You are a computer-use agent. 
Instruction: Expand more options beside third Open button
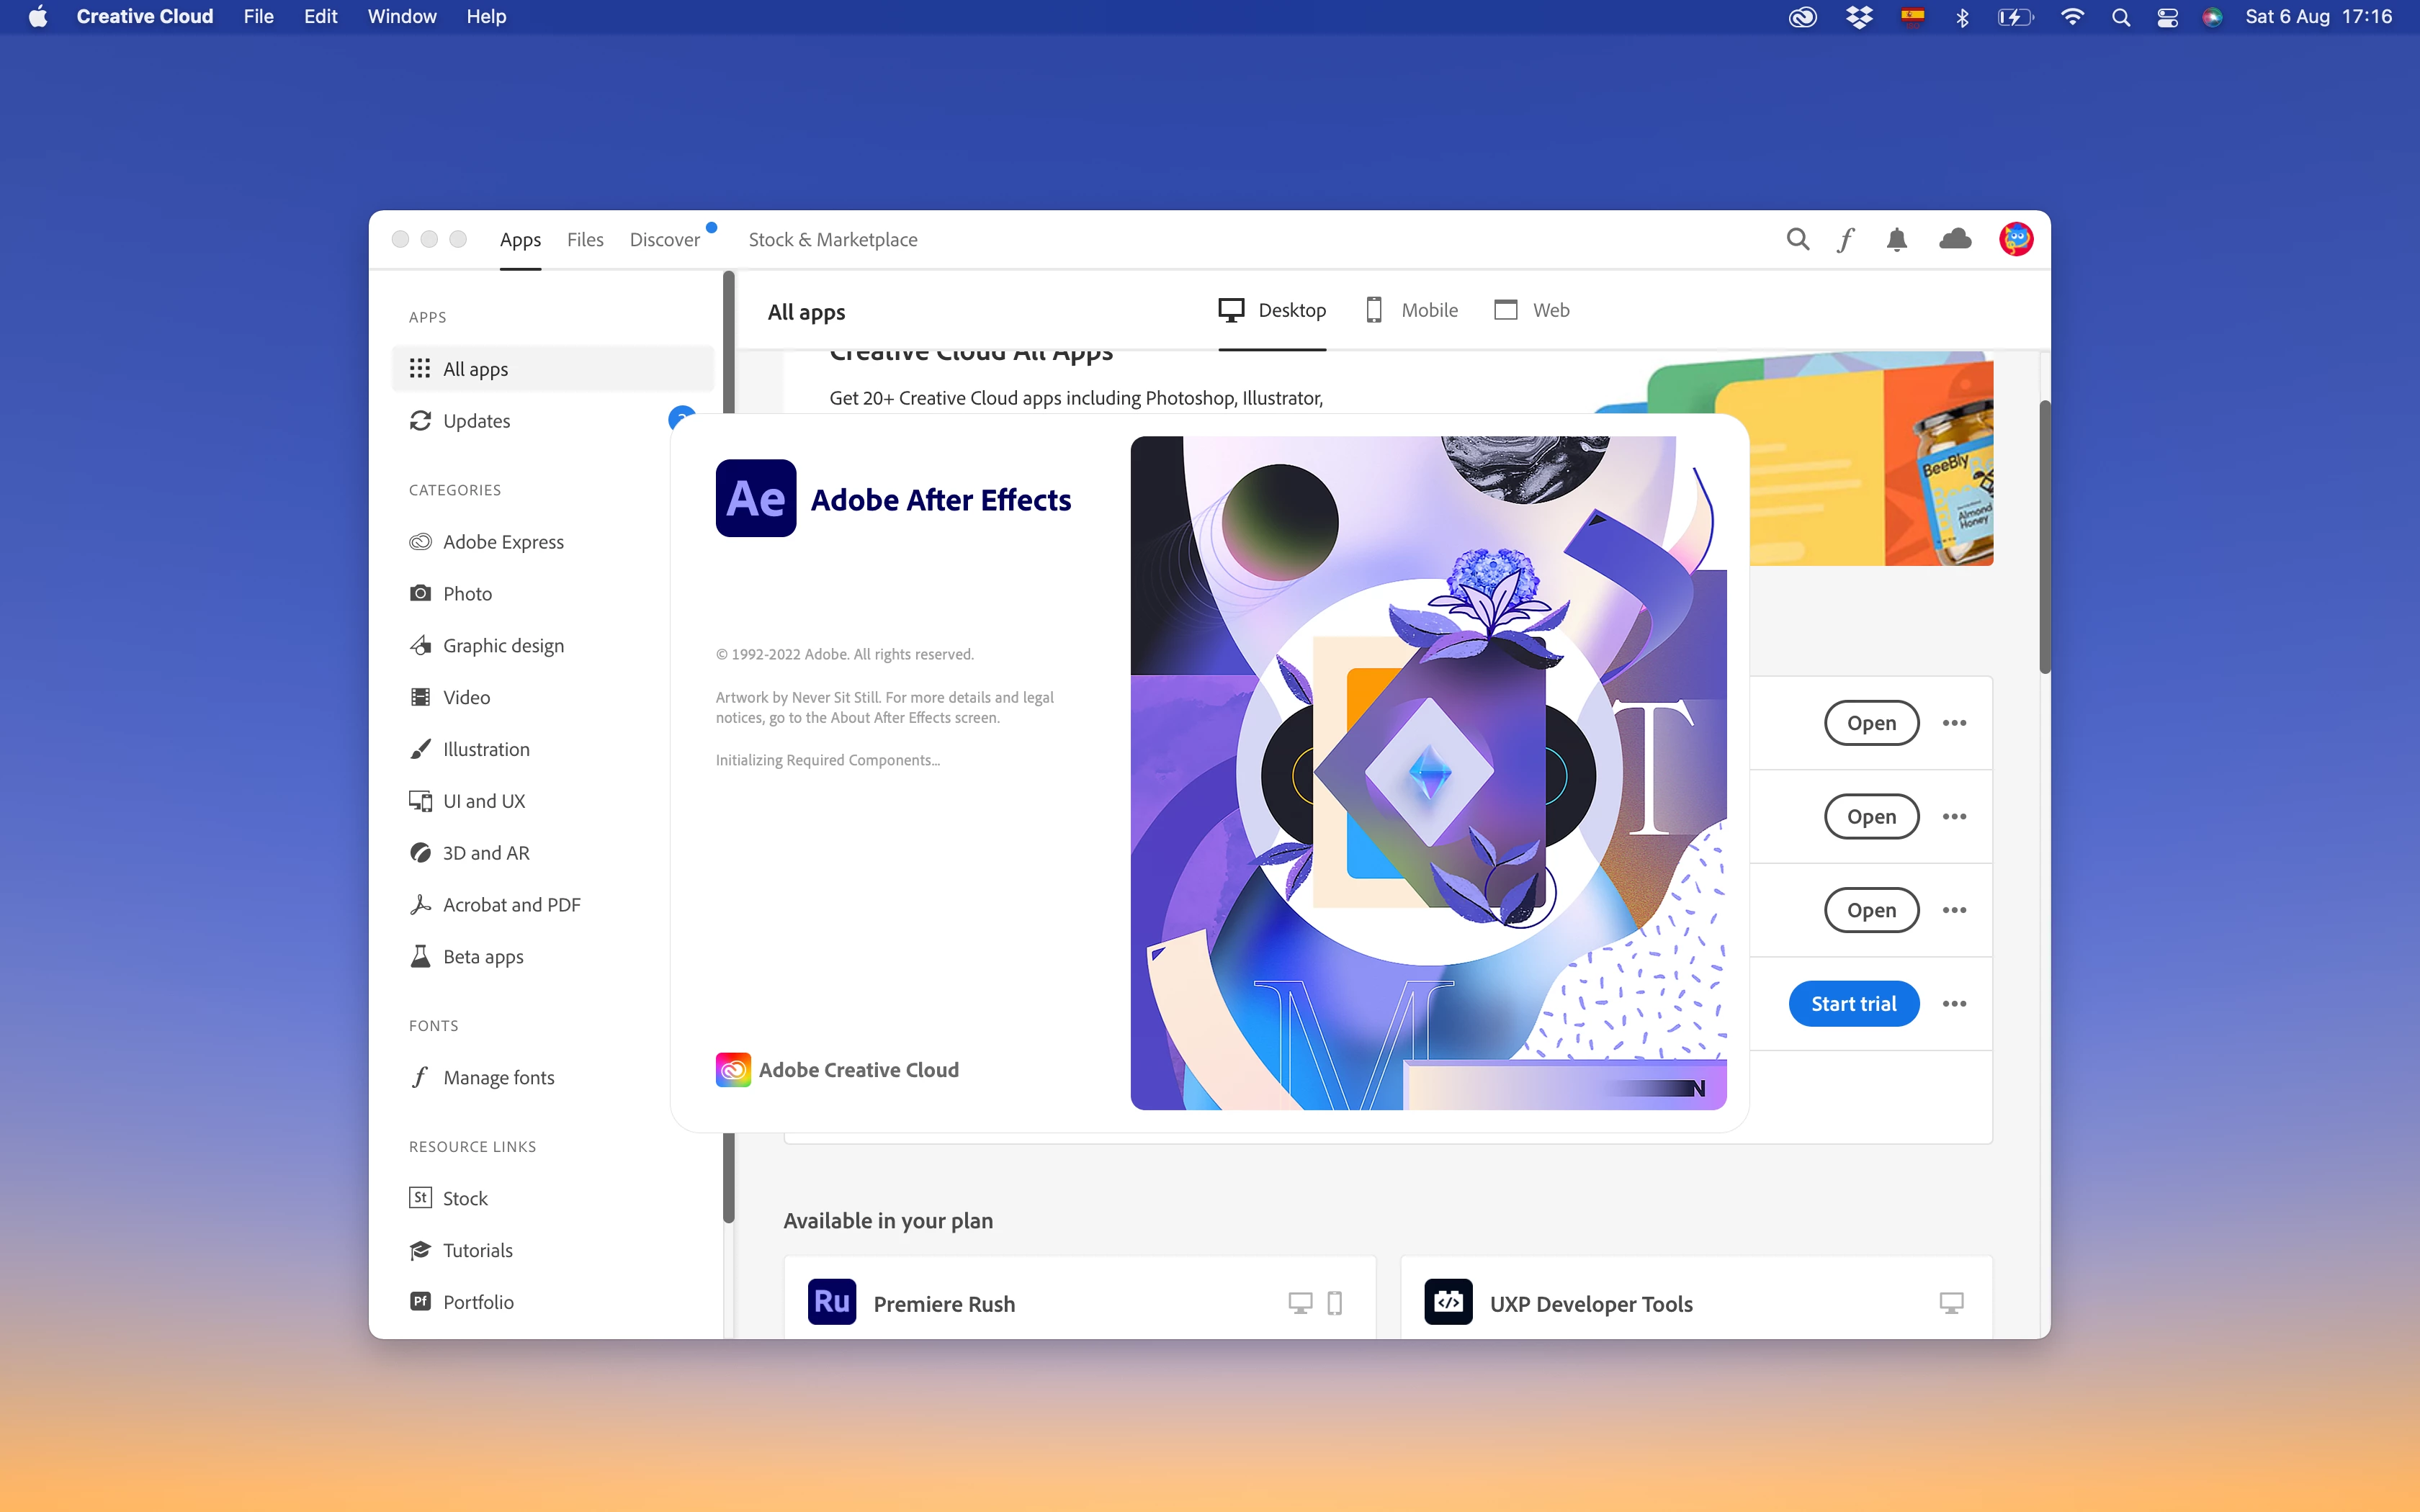tap(1954, 910)
